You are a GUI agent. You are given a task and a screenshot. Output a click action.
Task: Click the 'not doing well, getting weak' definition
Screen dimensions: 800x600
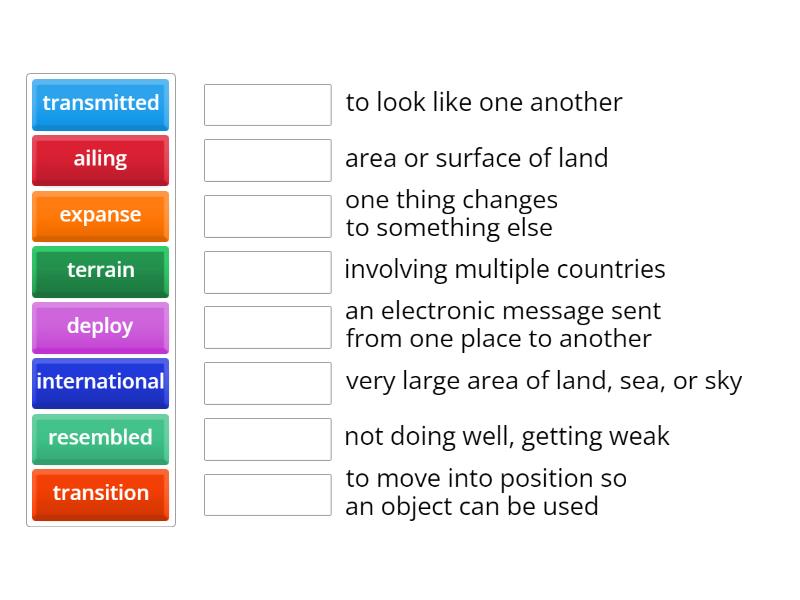pos(507,437)
